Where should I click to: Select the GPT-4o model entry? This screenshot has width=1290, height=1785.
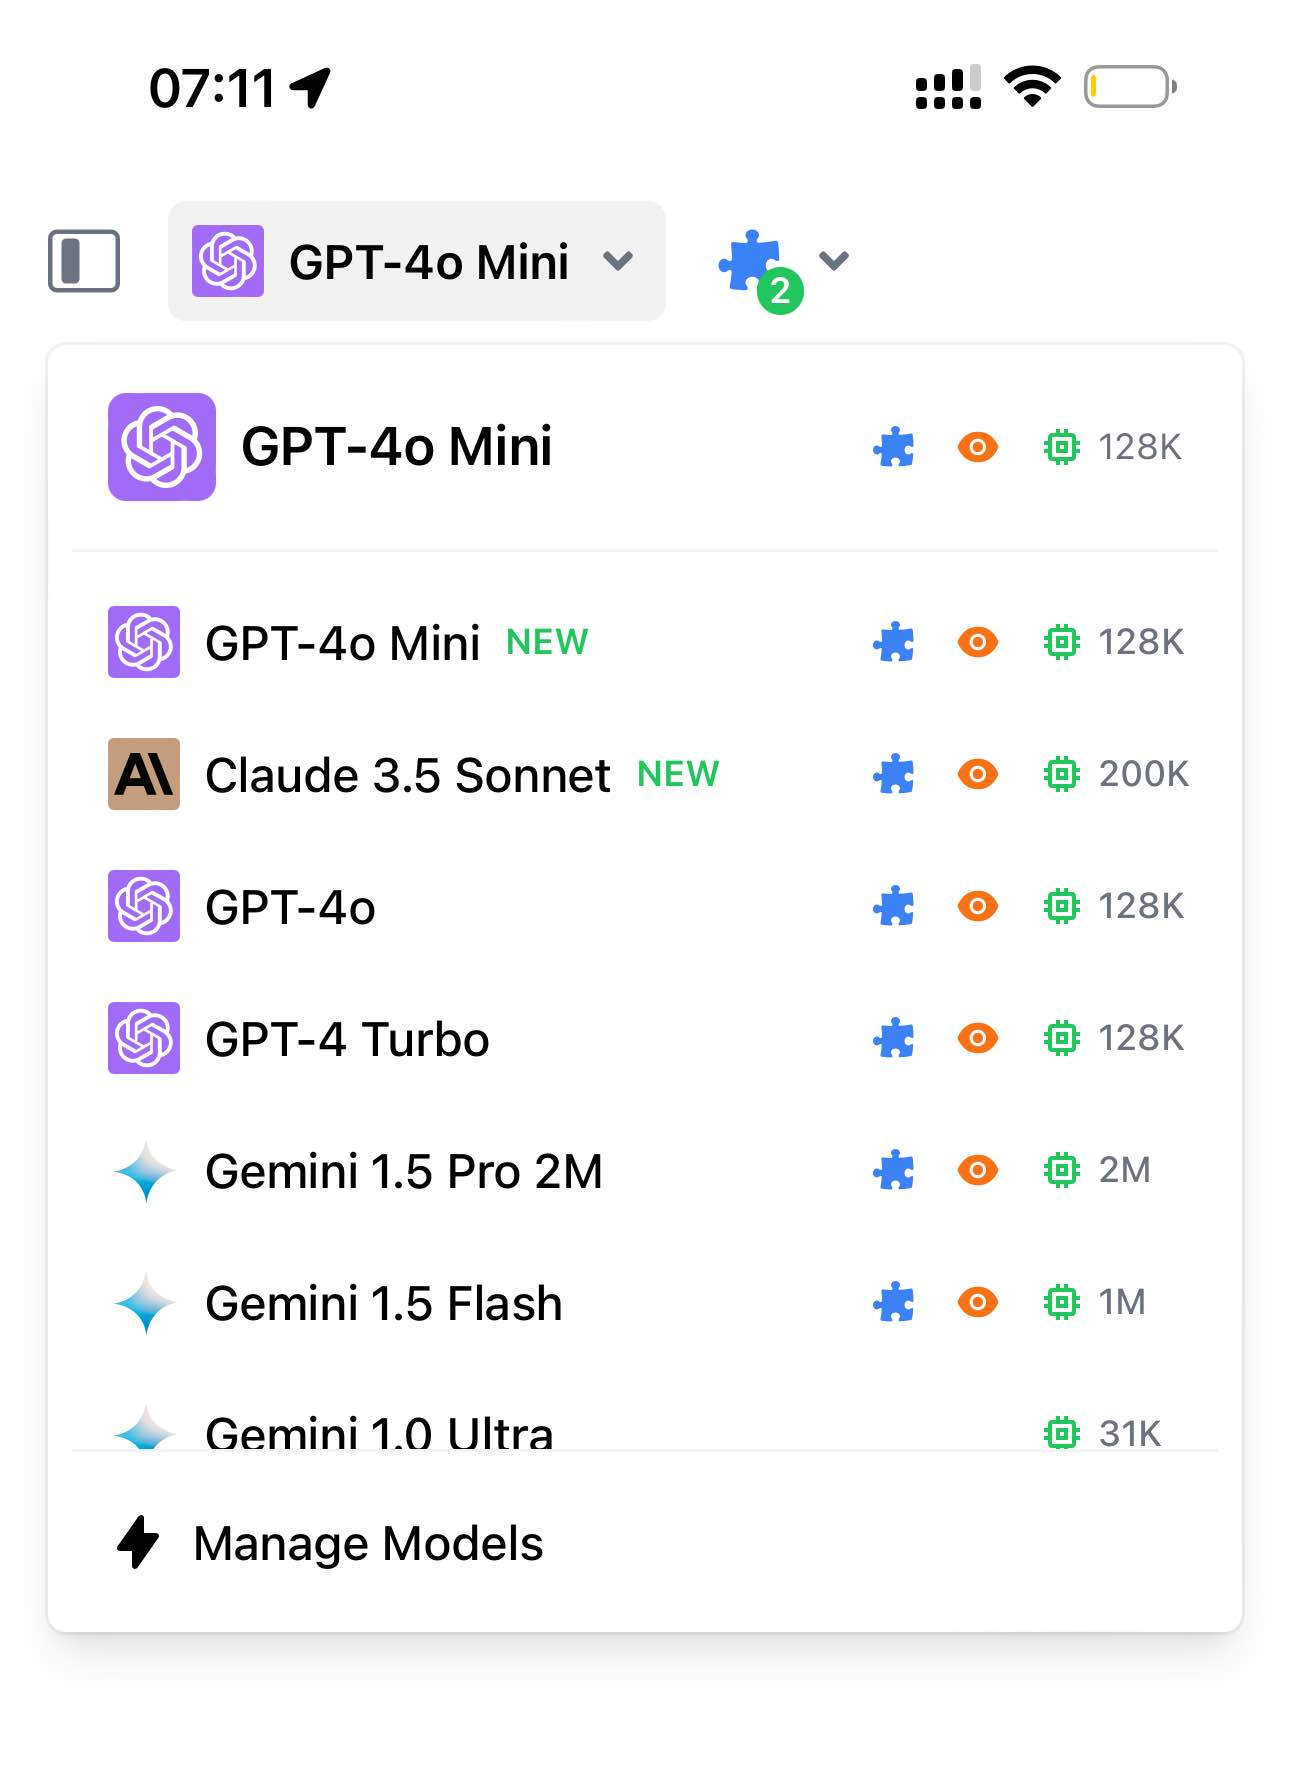click(645, 906)
